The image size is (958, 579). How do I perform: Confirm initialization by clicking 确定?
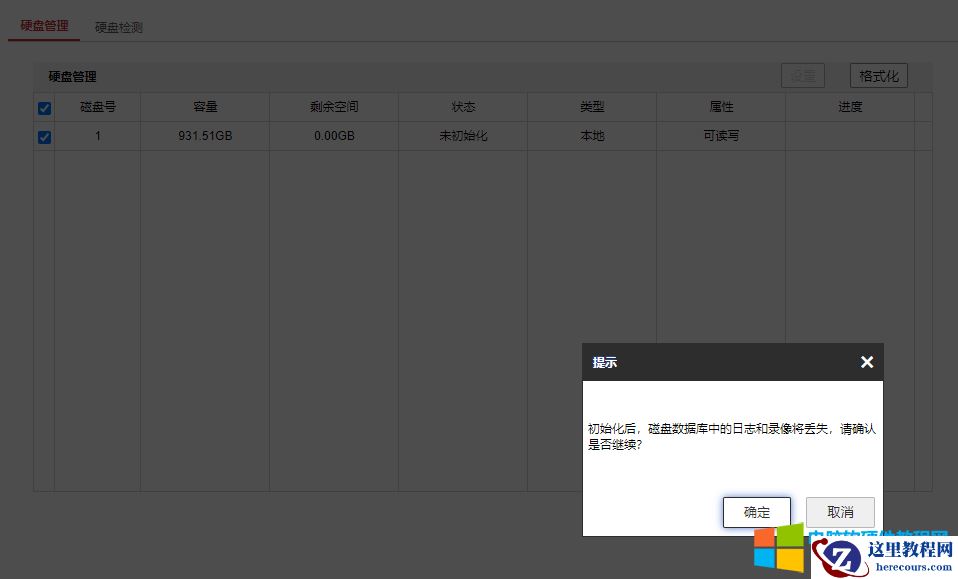(x=756, y=511)
